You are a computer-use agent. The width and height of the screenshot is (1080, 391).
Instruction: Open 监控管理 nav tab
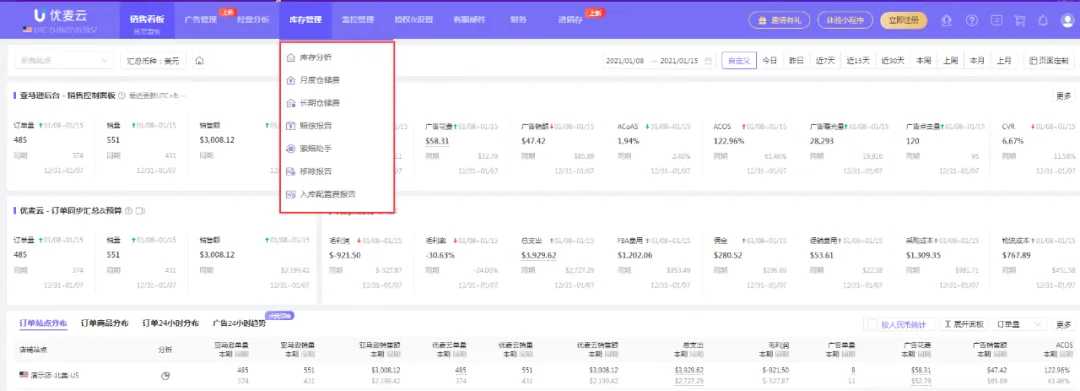pyautogui.click(x=357, y=20)
